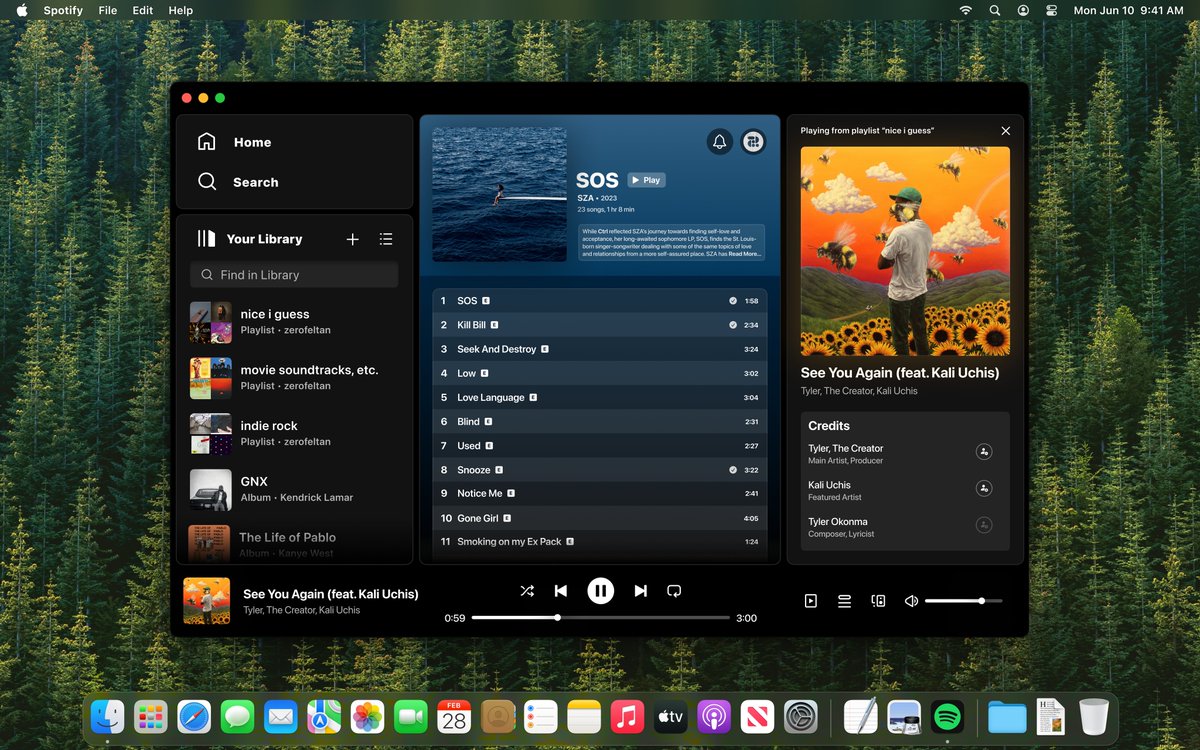Follow Kali Uchis in Credits
This screenshot has height=750, width=1200.
tap(984, 489)
